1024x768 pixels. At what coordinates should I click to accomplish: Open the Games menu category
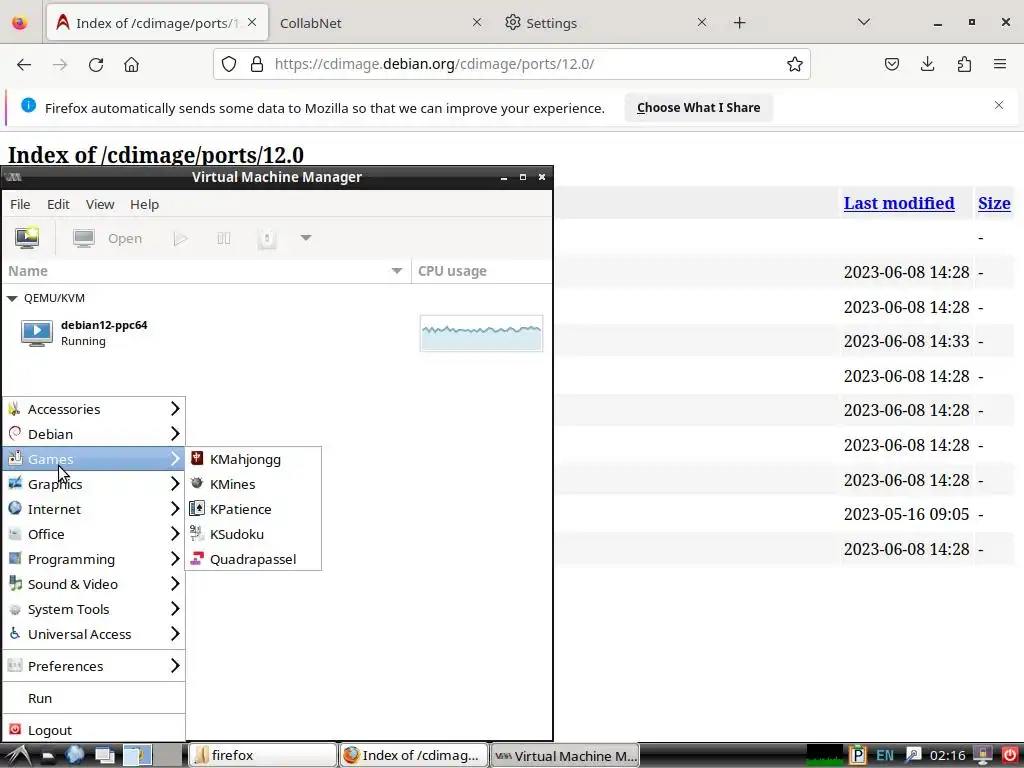(x=94, y=459)
